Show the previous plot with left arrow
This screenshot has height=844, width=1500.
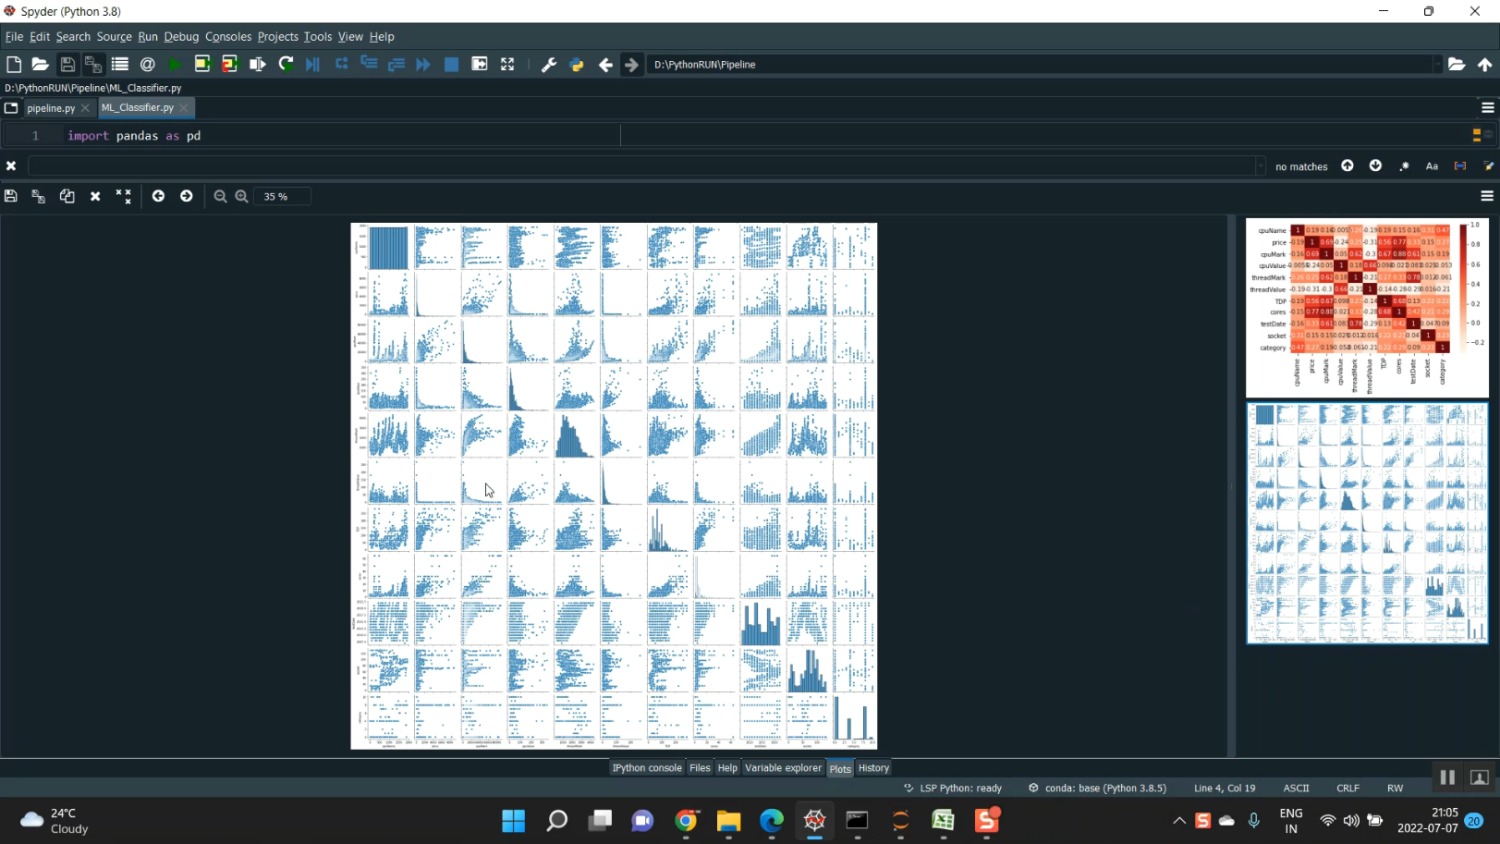158,197
